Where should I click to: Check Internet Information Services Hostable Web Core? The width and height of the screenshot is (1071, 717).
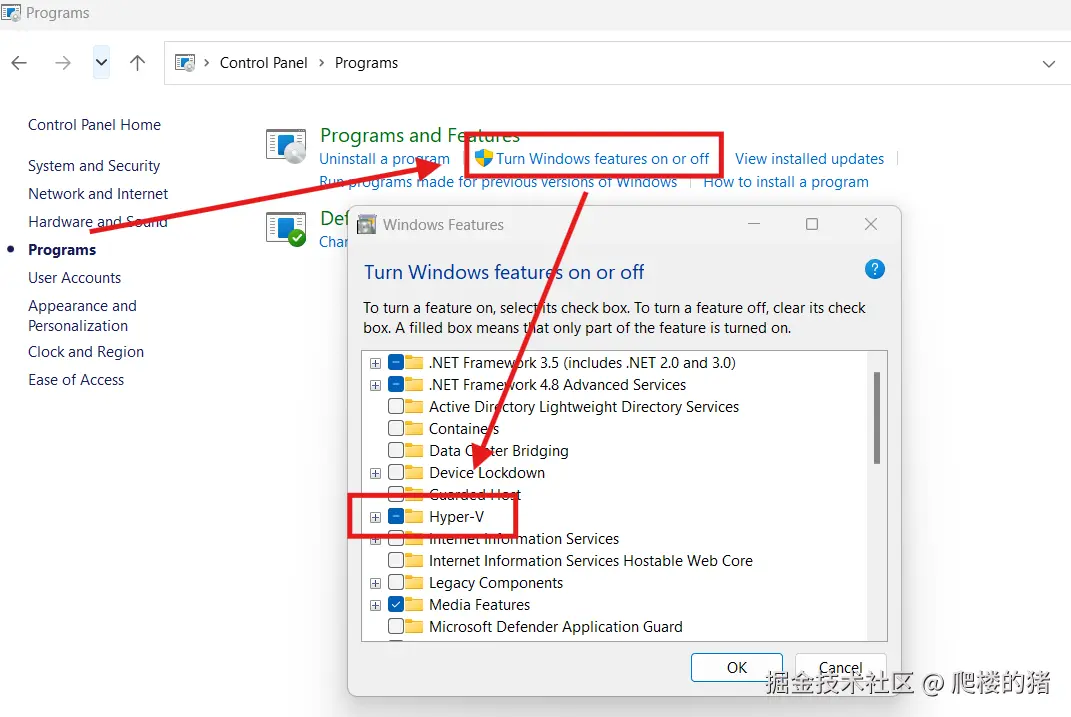(395, 561)
